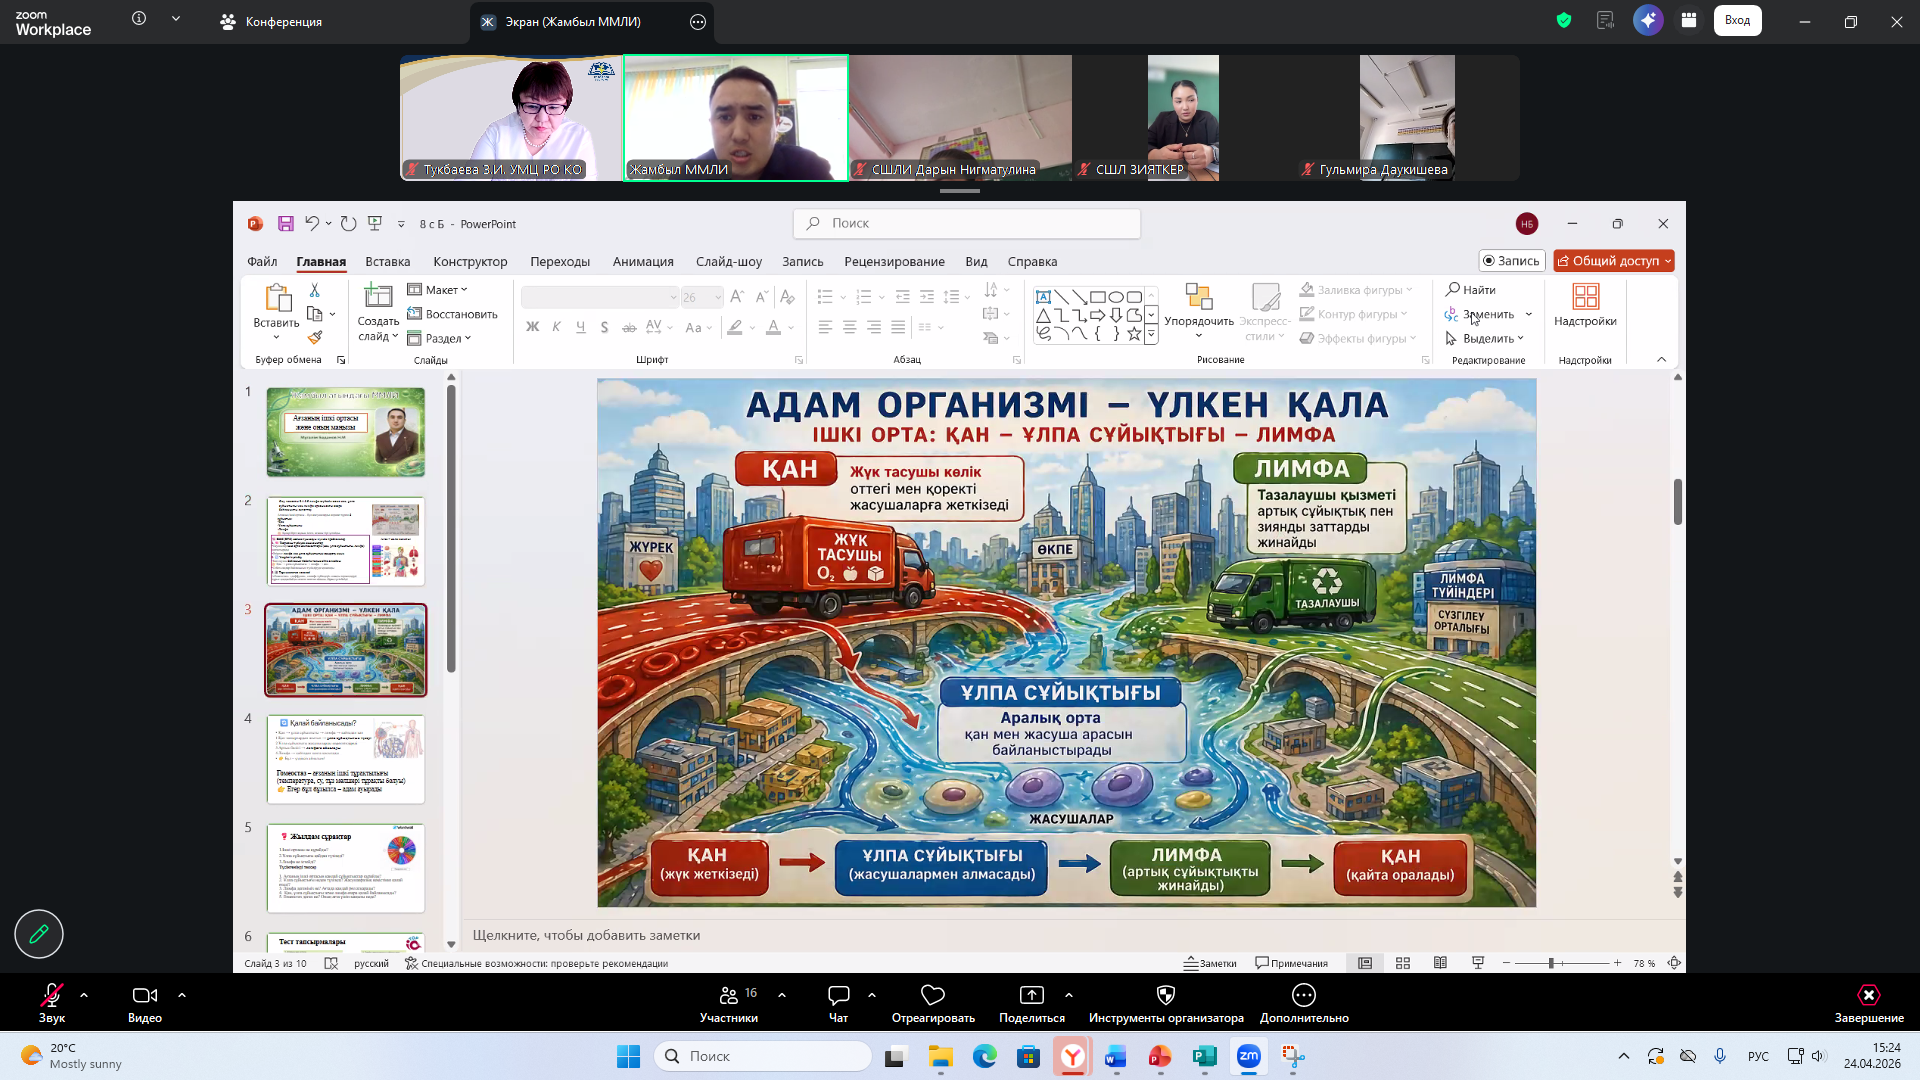This screenshot has height=1080, width=1920.
Task: Click the Share screen icon
Action: coord(1031,995)
